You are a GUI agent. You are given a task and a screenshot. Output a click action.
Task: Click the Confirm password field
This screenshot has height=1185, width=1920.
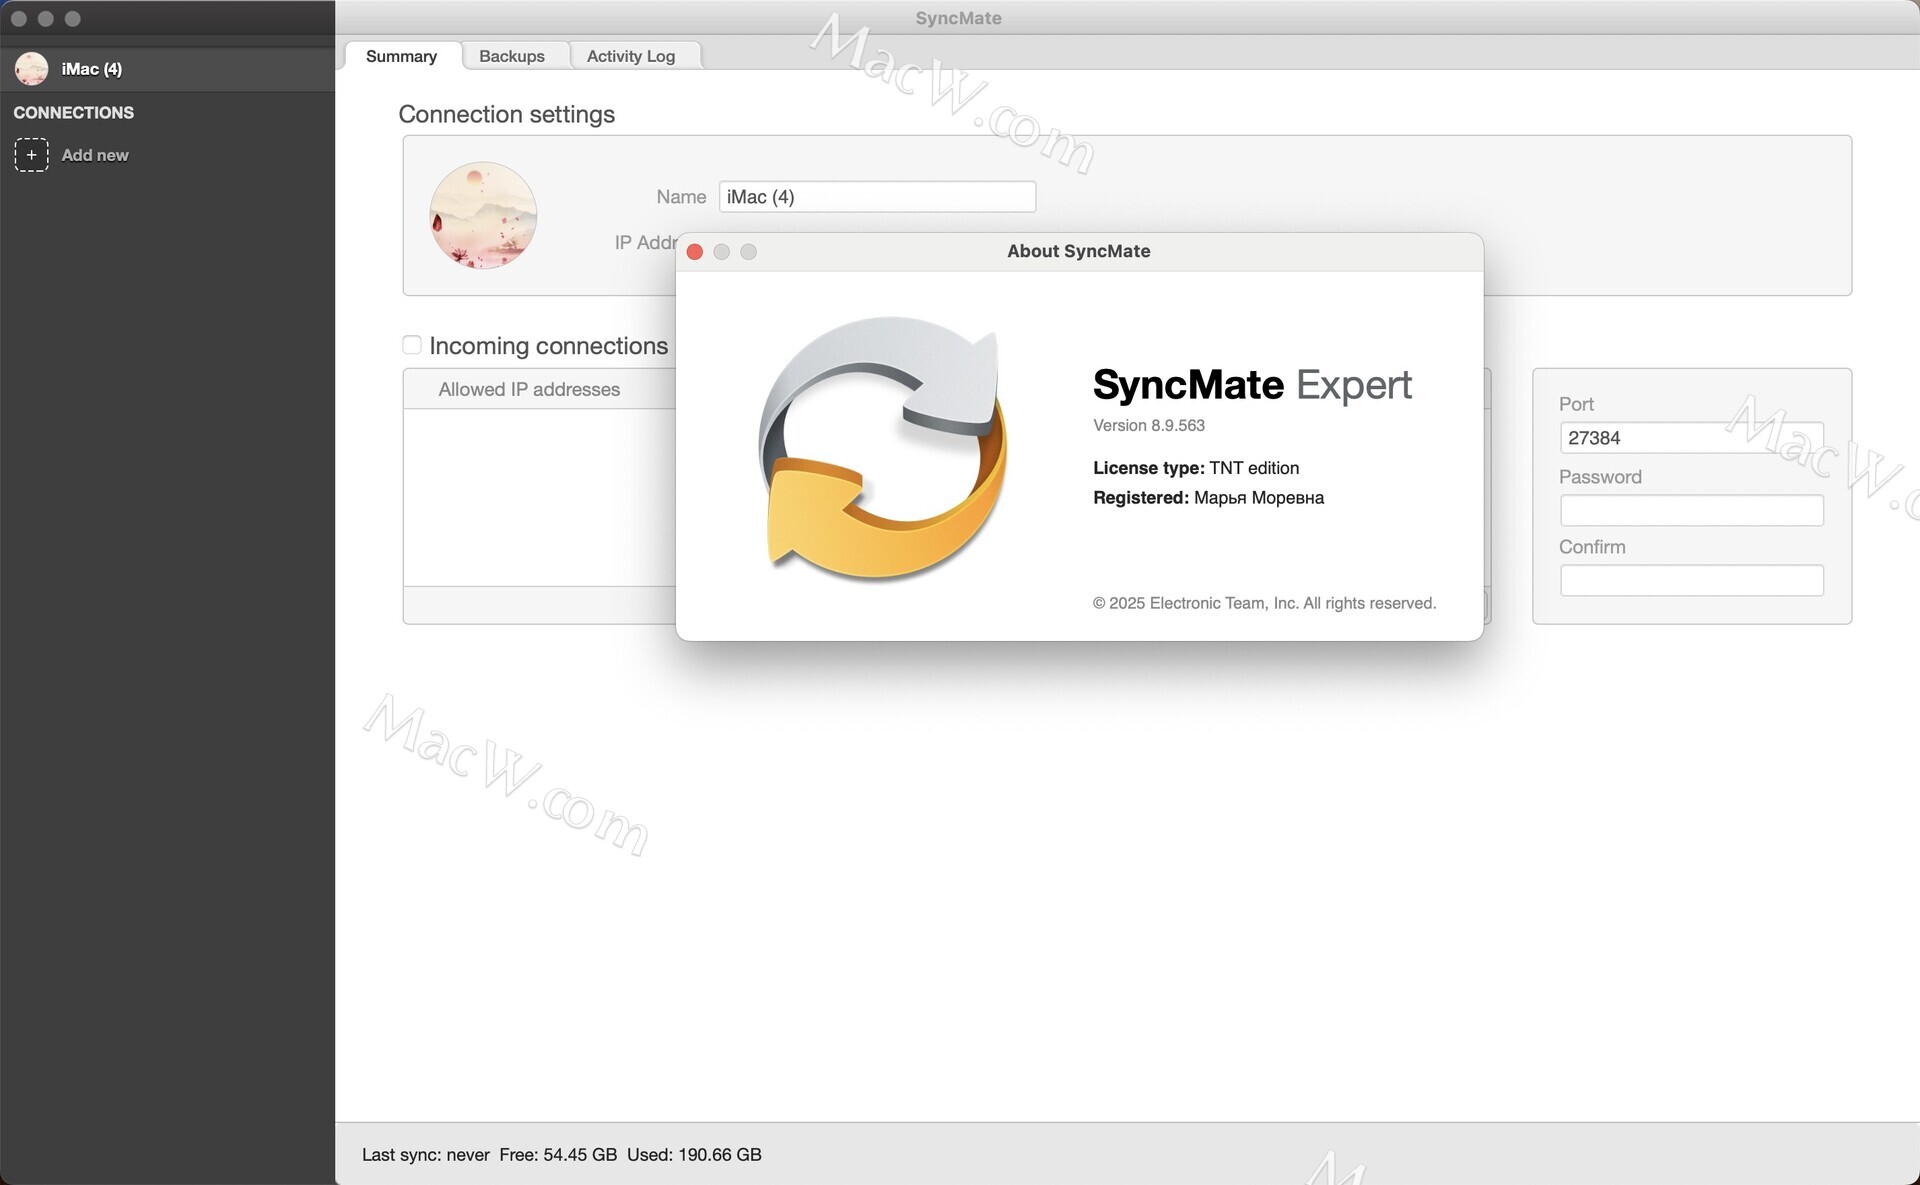1691,580
